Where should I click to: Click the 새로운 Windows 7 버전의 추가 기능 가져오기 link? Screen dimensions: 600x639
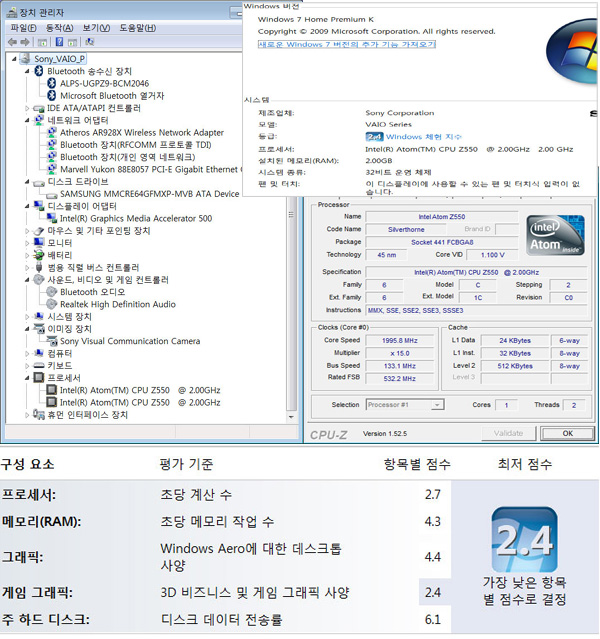point(347,44)
